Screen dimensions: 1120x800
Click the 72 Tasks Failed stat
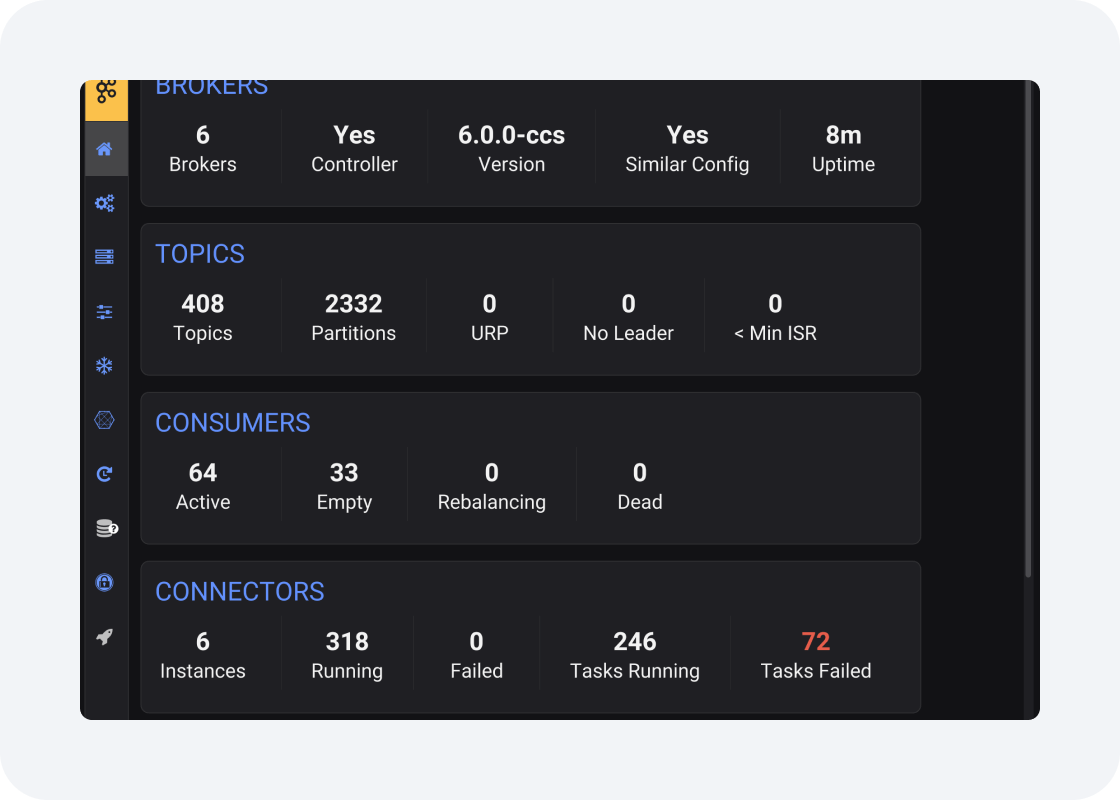(816, 655)
